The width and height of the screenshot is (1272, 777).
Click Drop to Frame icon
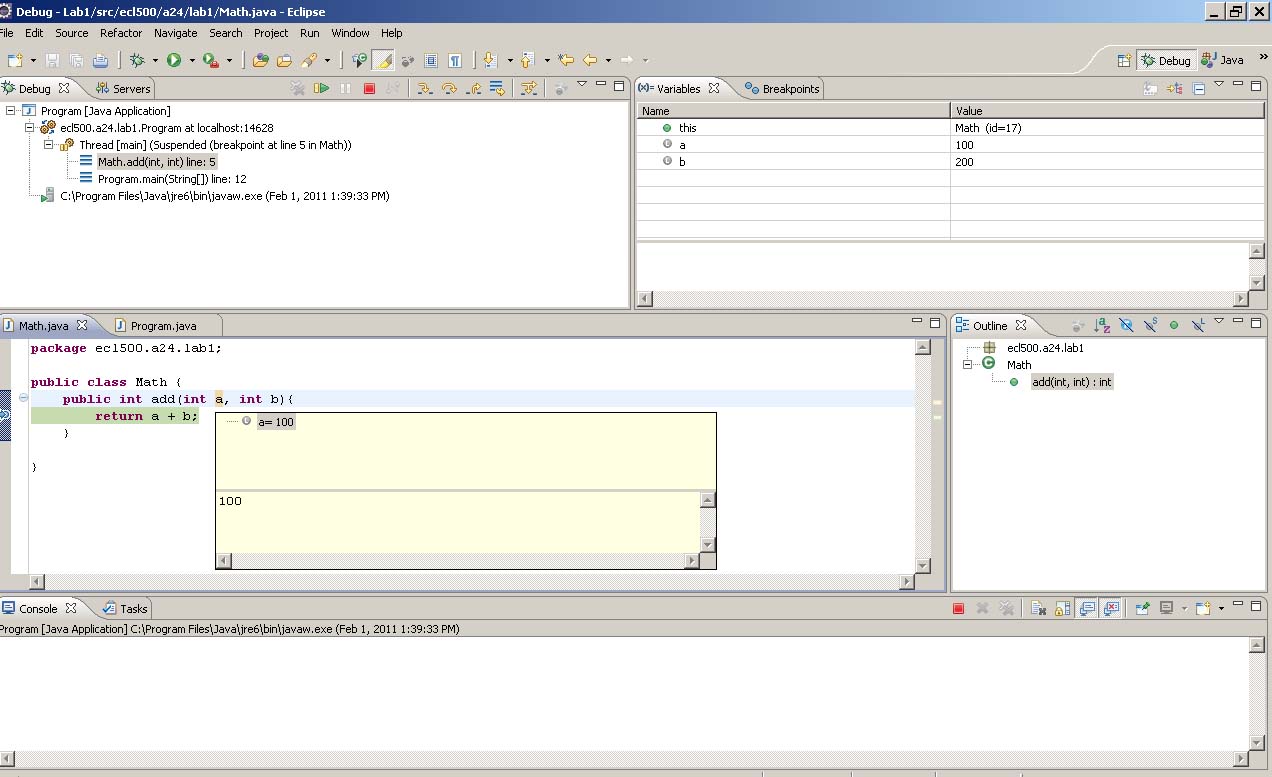coord(497,88)
